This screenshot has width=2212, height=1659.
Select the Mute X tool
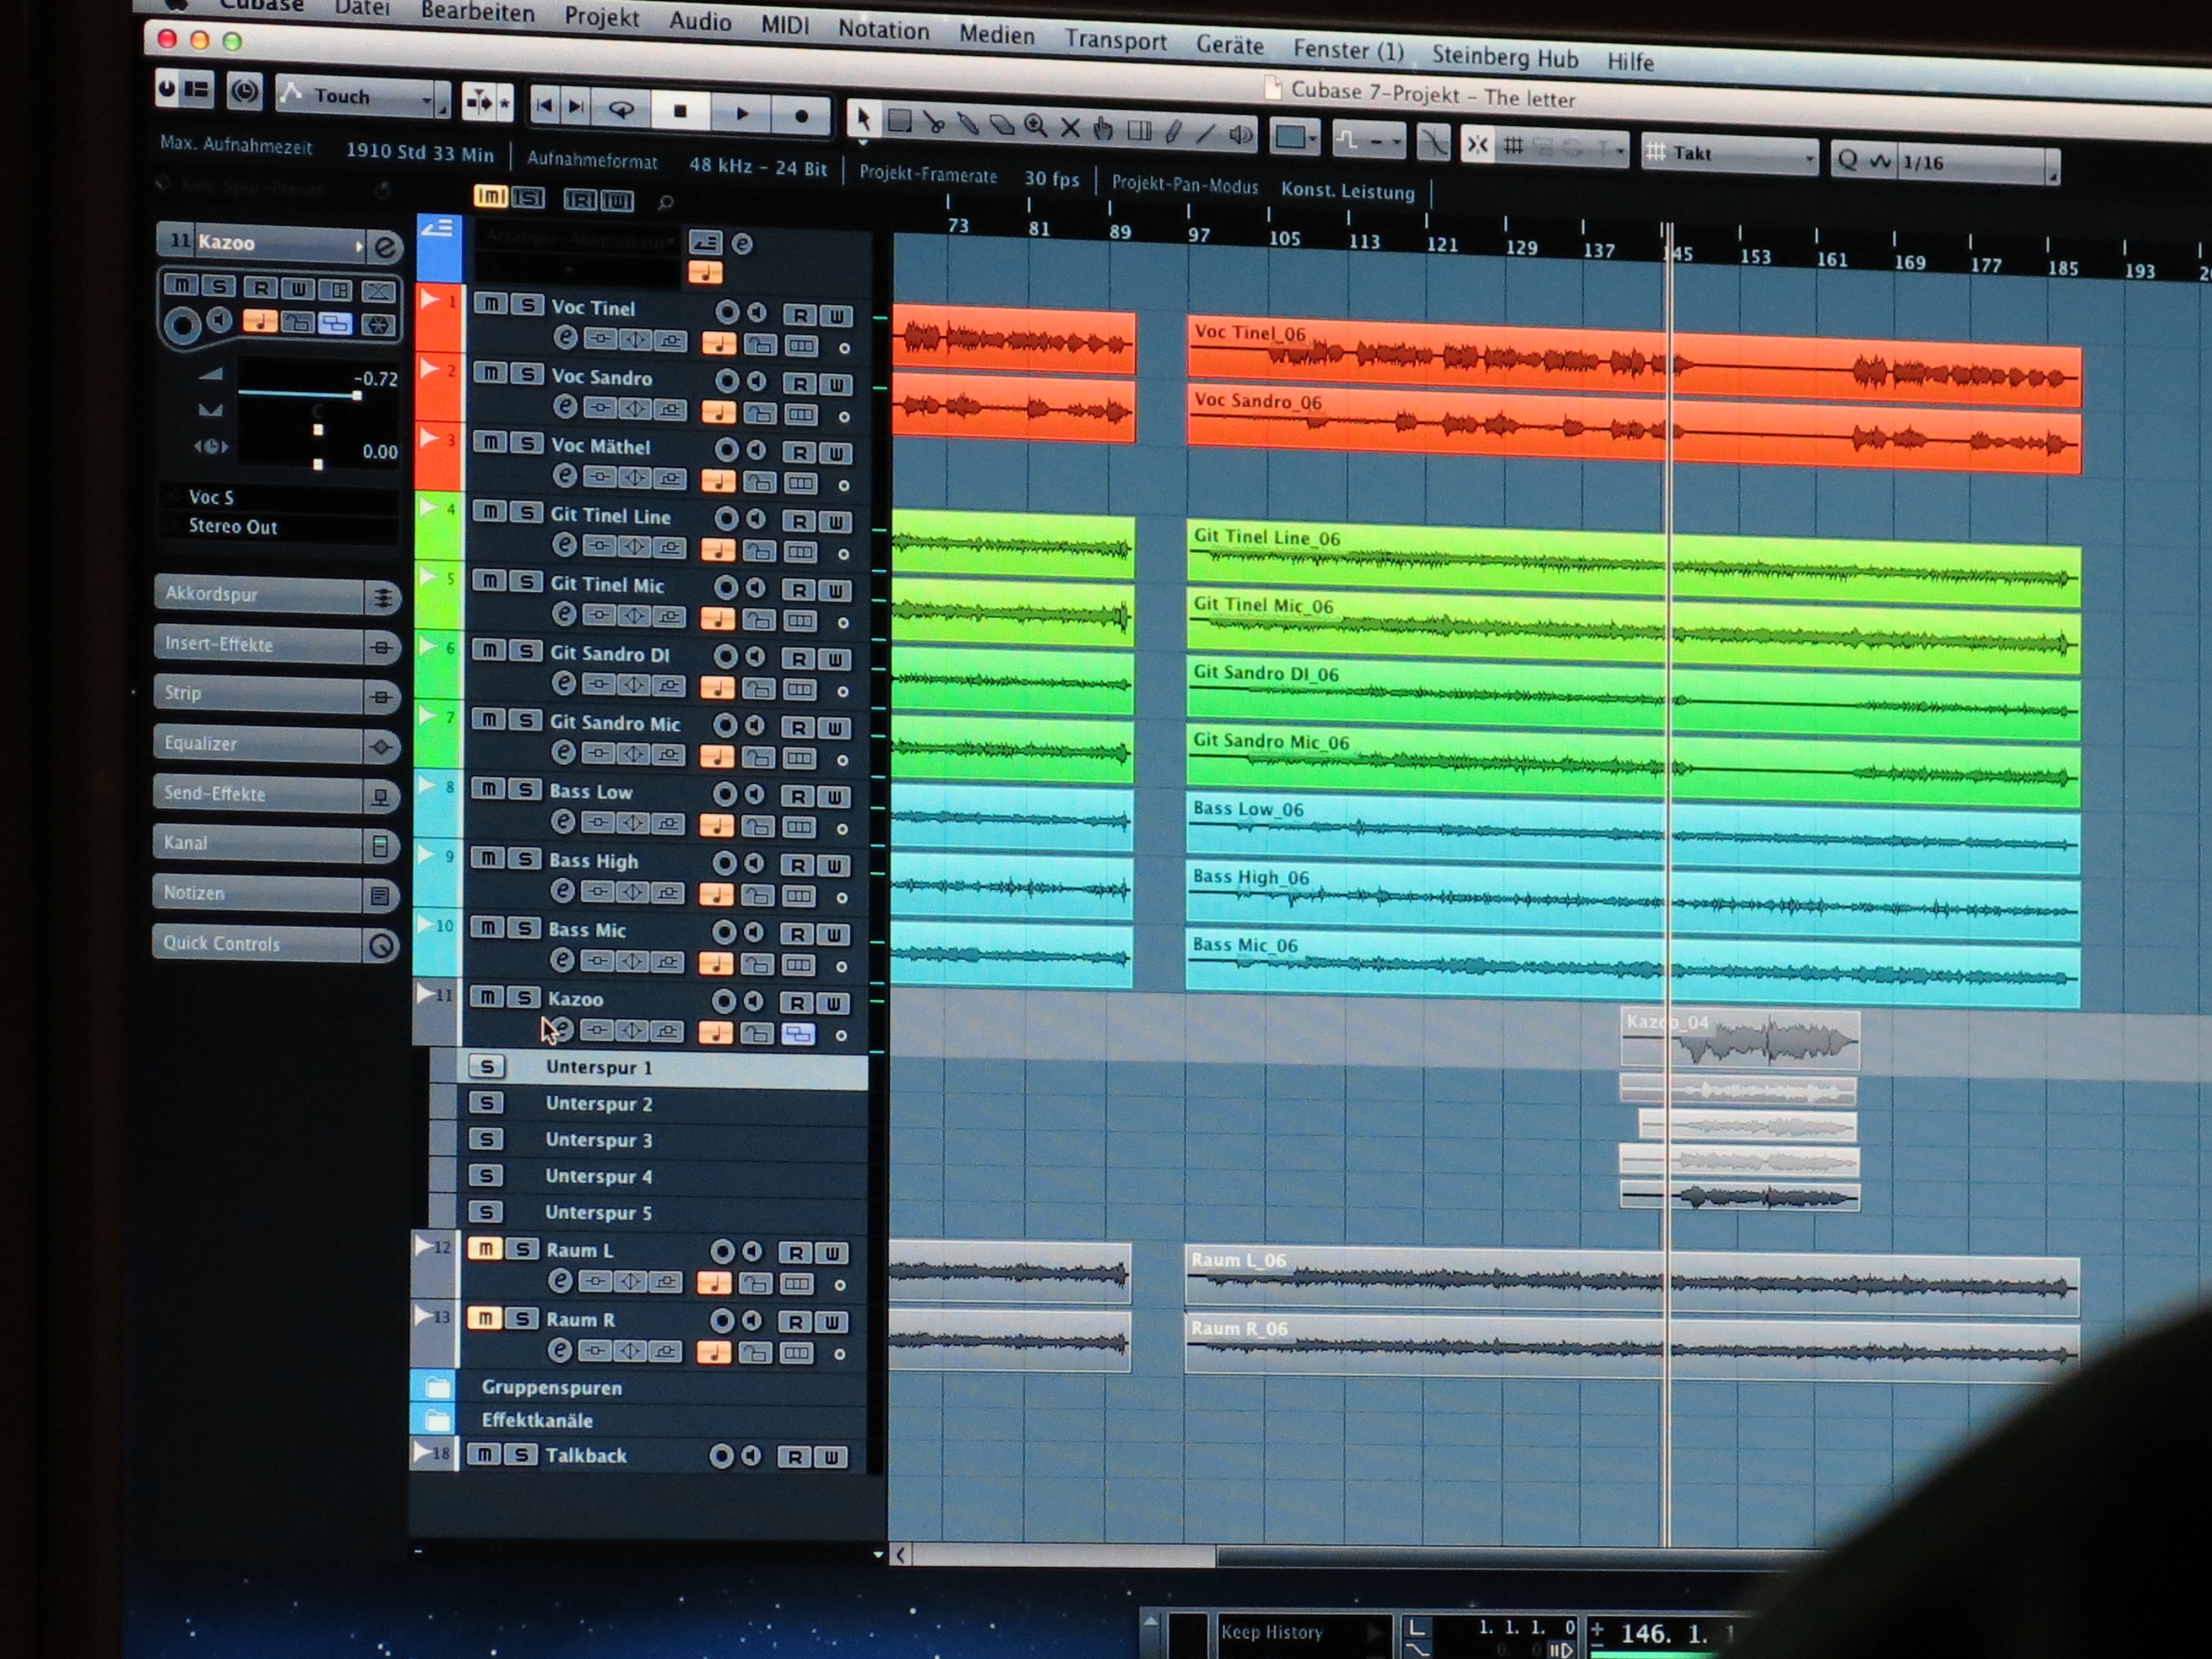coord(1070,128)
